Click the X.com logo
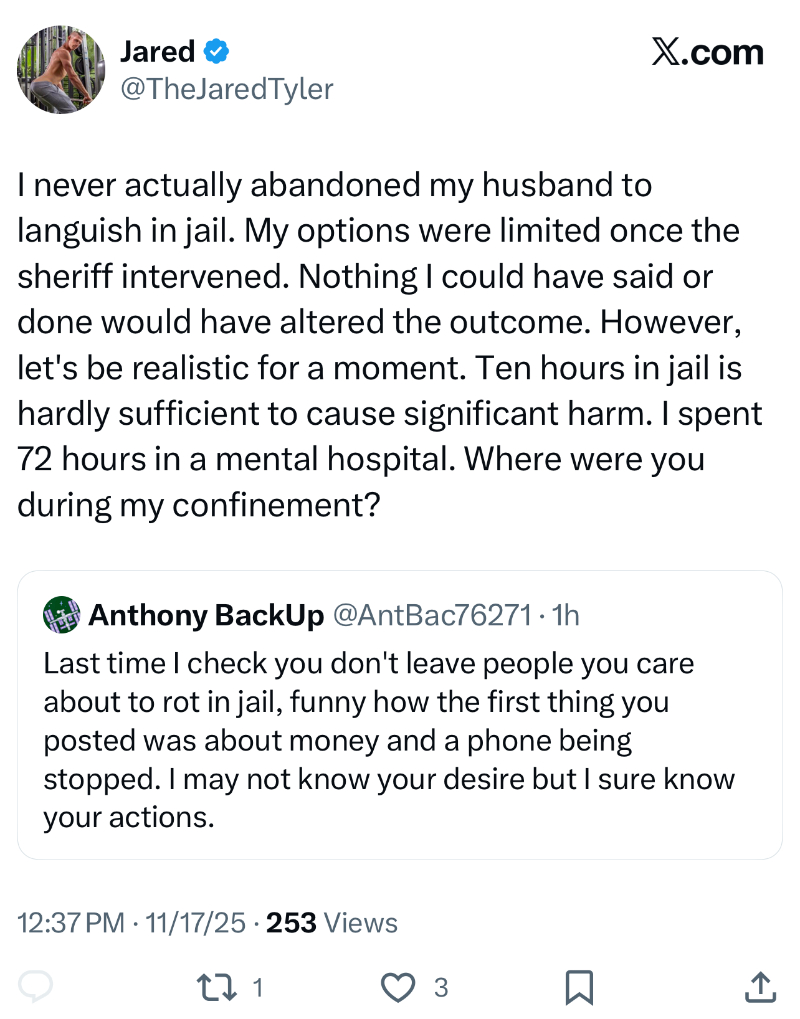Screen dimensions: 800x1019 coord(707,52)
